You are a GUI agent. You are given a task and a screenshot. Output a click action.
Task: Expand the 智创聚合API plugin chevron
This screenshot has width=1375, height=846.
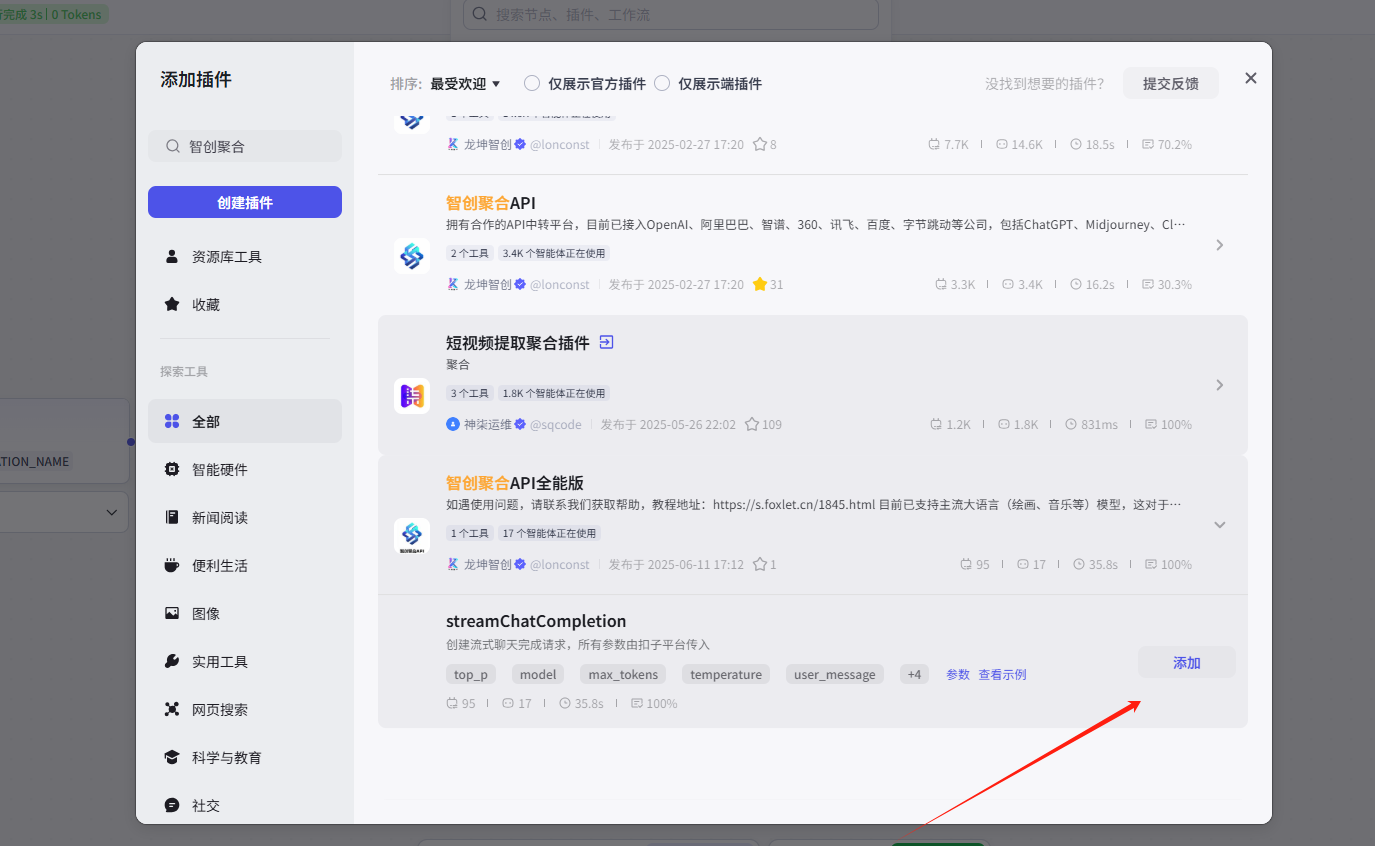point(1219,245)
